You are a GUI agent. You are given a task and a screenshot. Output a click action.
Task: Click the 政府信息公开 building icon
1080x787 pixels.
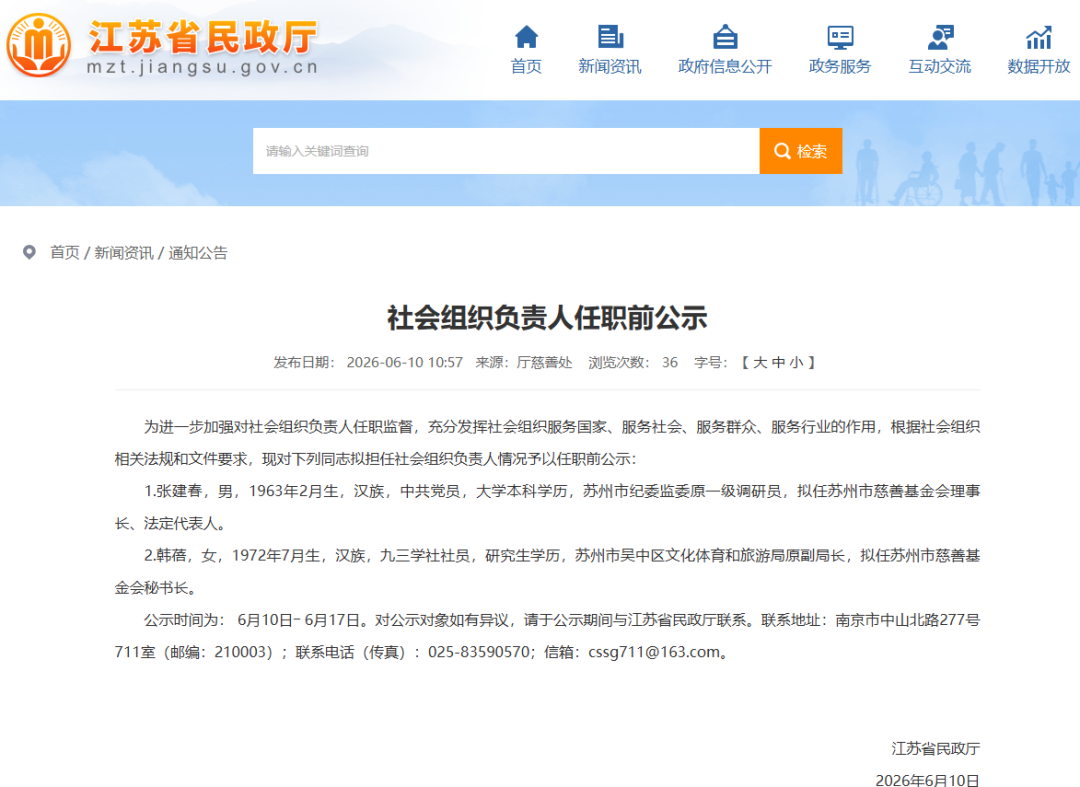pyautogui.click(x=725, y=36)
